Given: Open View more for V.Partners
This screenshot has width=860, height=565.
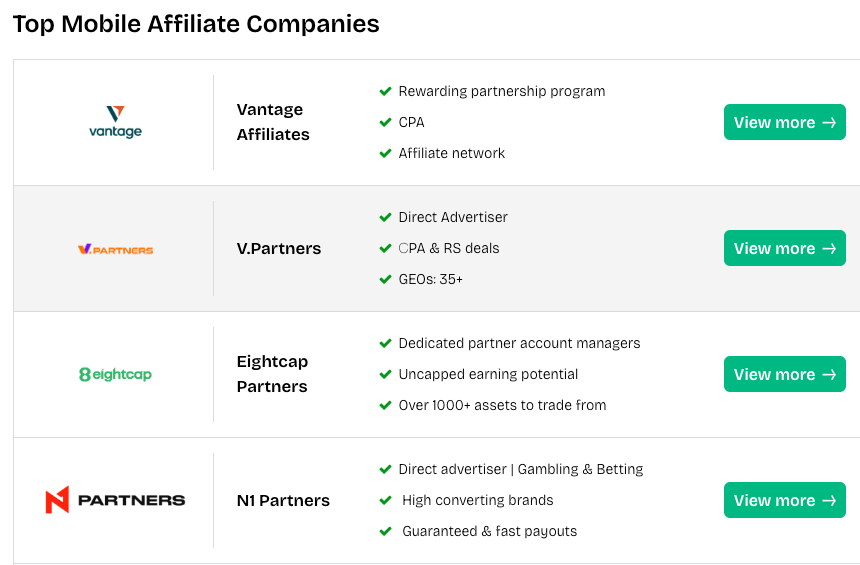Looking at the screenshot, I should pyautogui.click(x=784, y=248).
